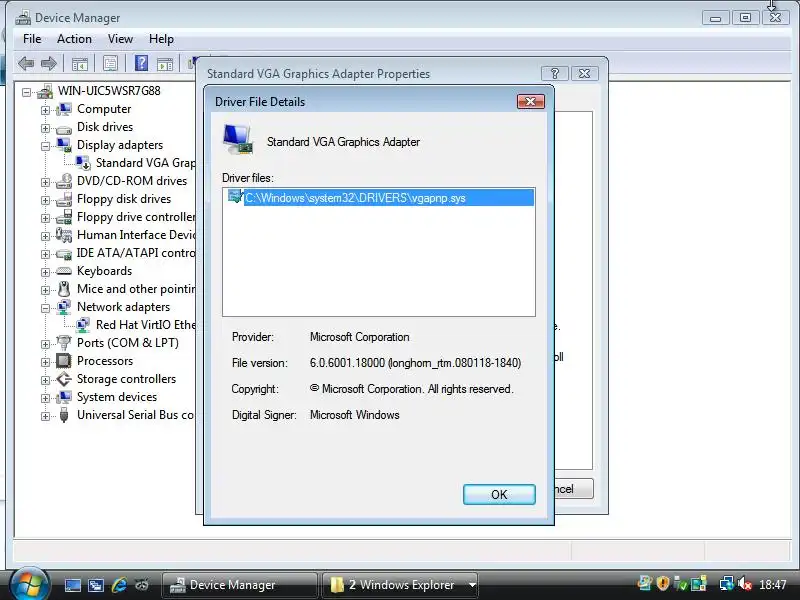
Task: Select the Display adapters category icon
Action: coord(64,145)
